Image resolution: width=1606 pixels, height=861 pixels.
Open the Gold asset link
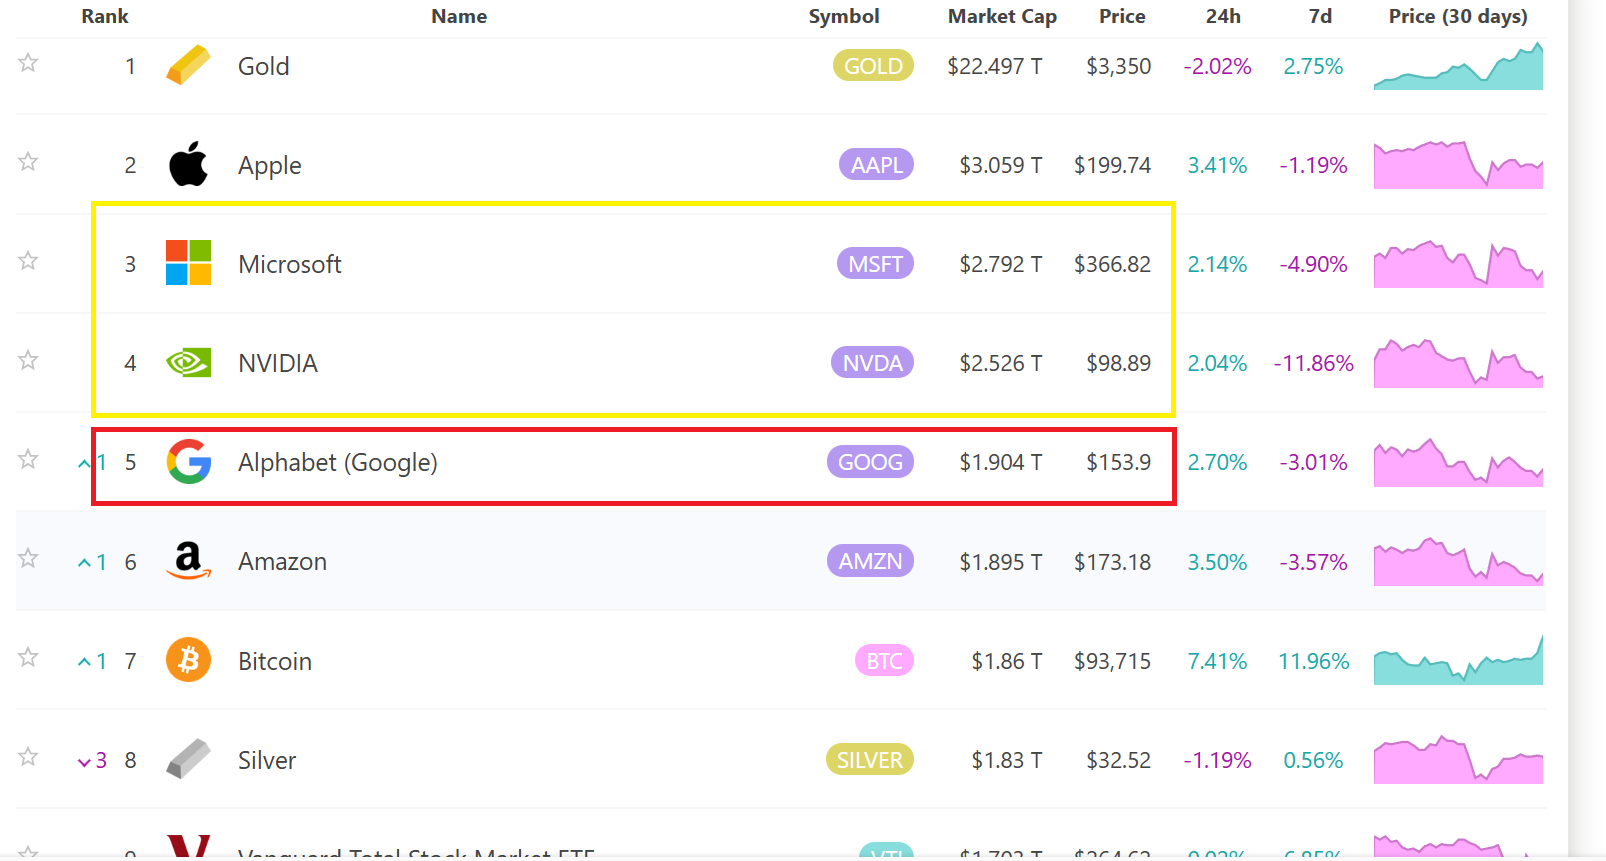coord(263,66)
